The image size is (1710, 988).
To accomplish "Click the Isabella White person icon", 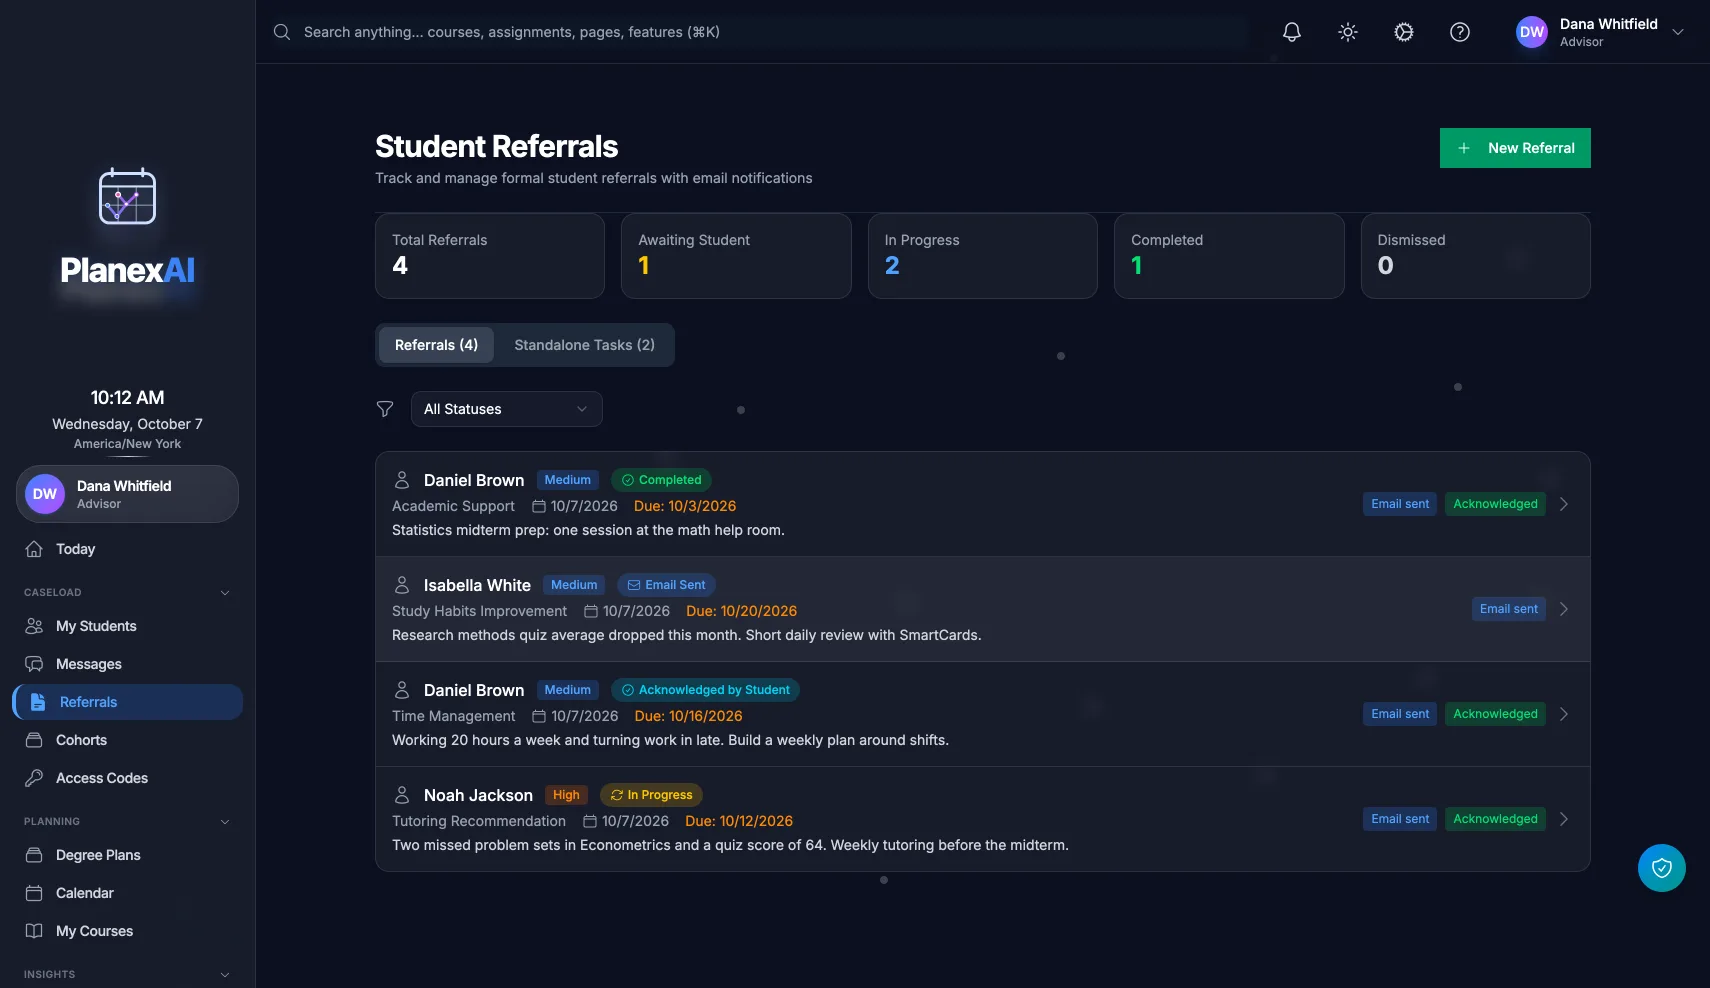I will click(x=402, y=585).
